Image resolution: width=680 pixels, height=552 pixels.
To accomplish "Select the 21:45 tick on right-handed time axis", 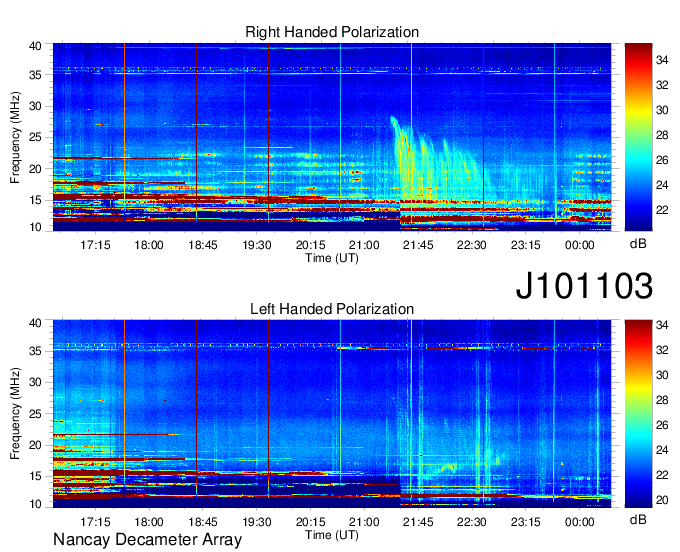I will point(418,245).
